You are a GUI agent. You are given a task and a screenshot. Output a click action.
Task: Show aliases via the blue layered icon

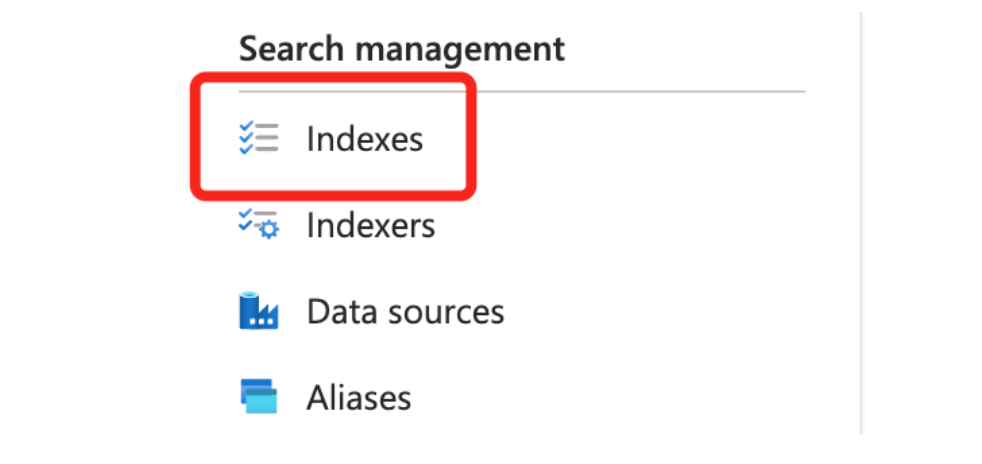coord(258,397)
